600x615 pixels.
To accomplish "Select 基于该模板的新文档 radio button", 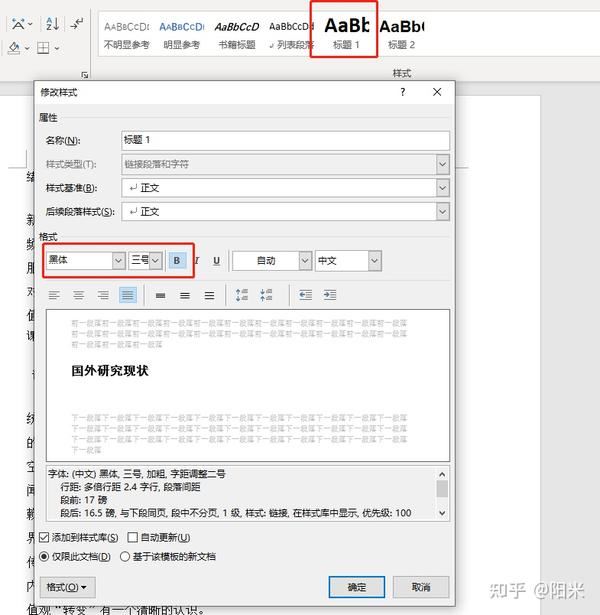I will (x=125, y=557).
